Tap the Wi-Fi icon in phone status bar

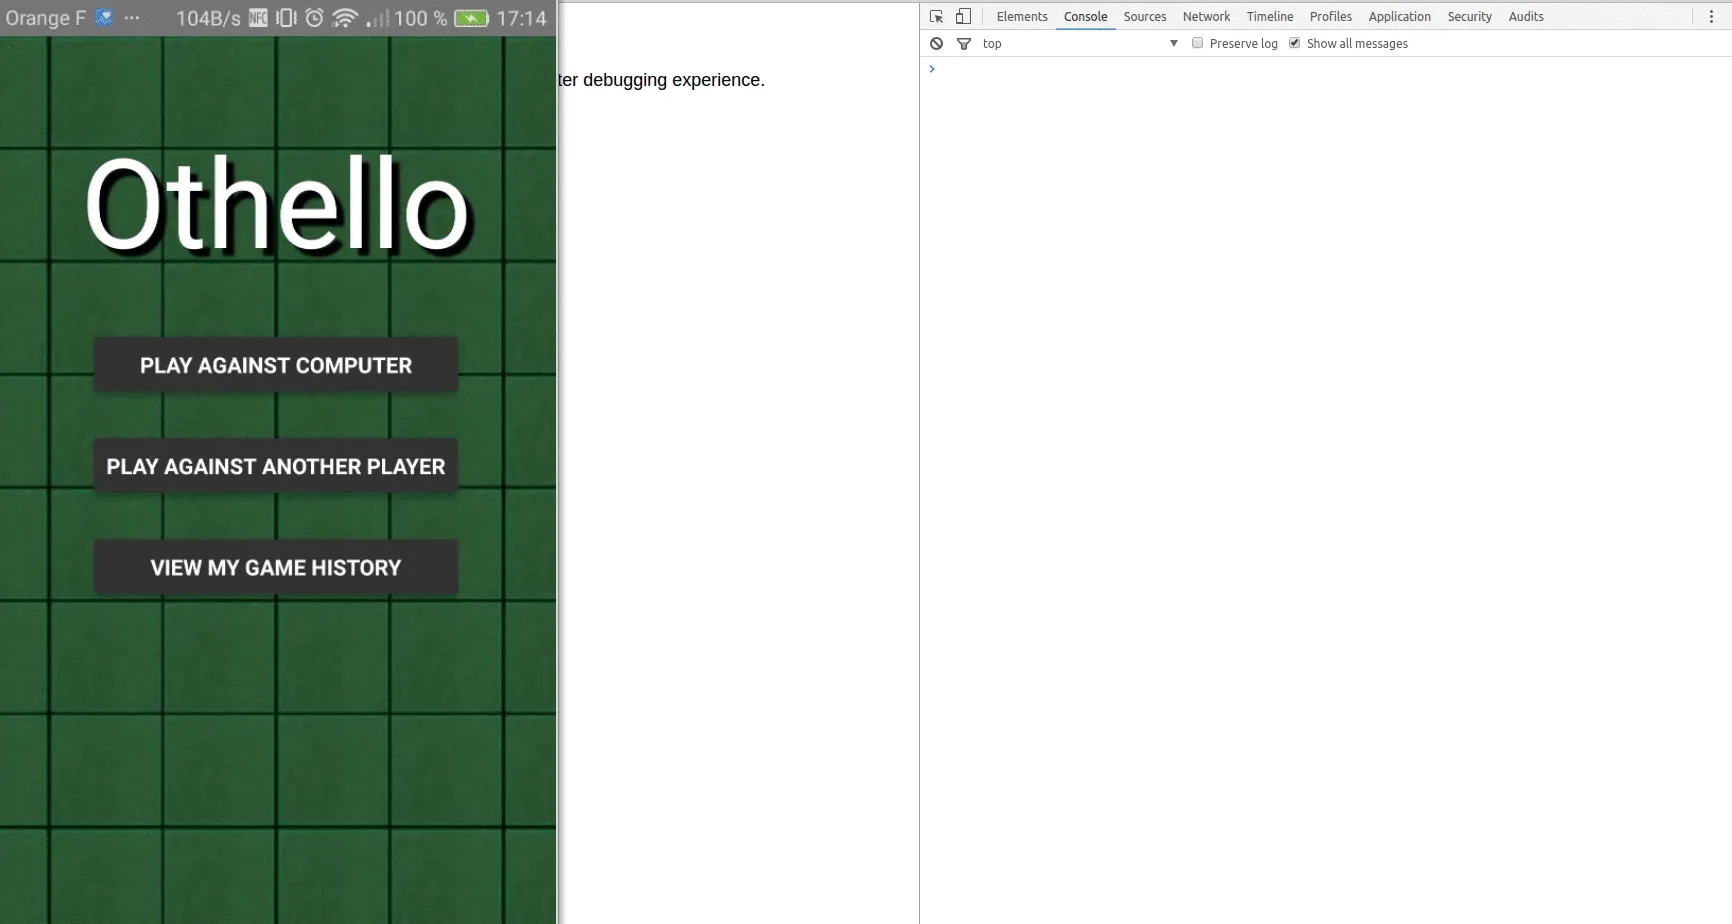pyautogui.click(x=345, y=18)
